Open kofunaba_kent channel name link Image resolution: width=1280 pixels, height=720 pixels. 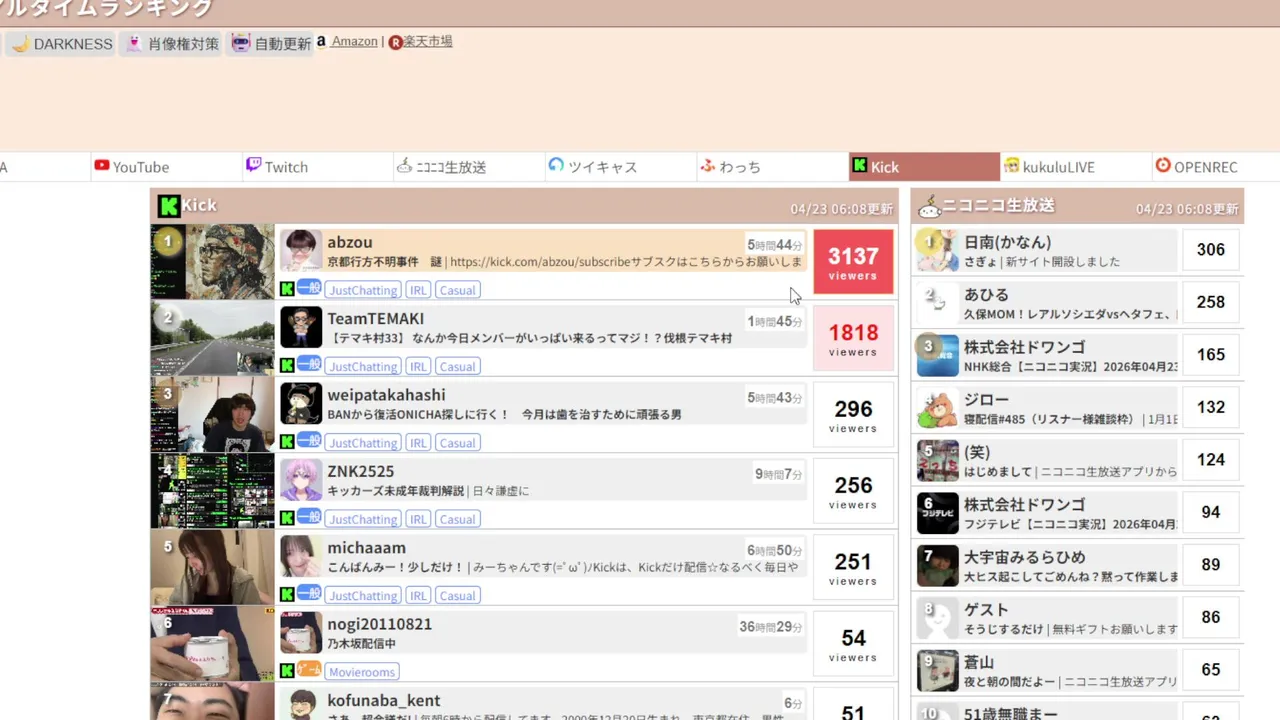(384, 700)
